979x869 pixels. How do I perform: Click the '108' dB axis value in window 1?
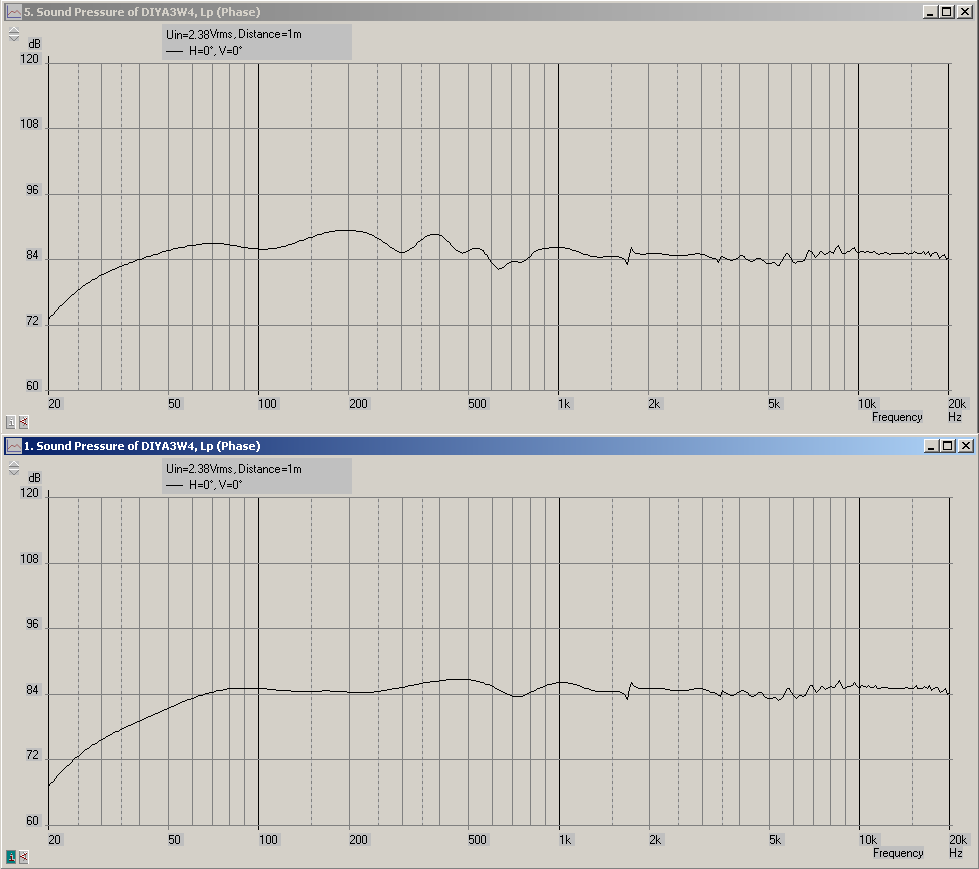pos(29,559)
